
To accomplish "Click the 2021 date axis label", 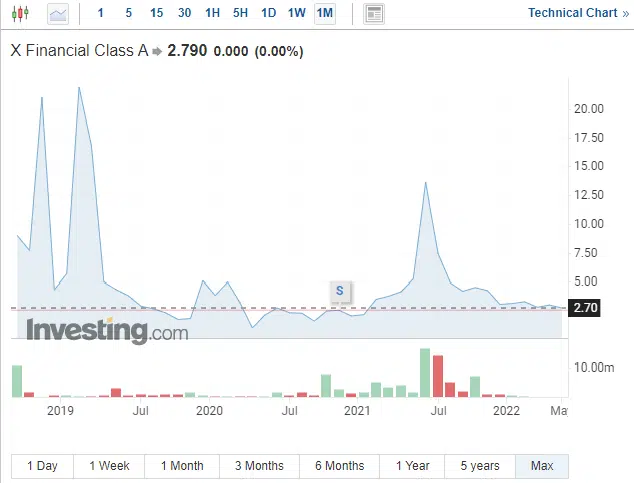I will coord(357,411).
